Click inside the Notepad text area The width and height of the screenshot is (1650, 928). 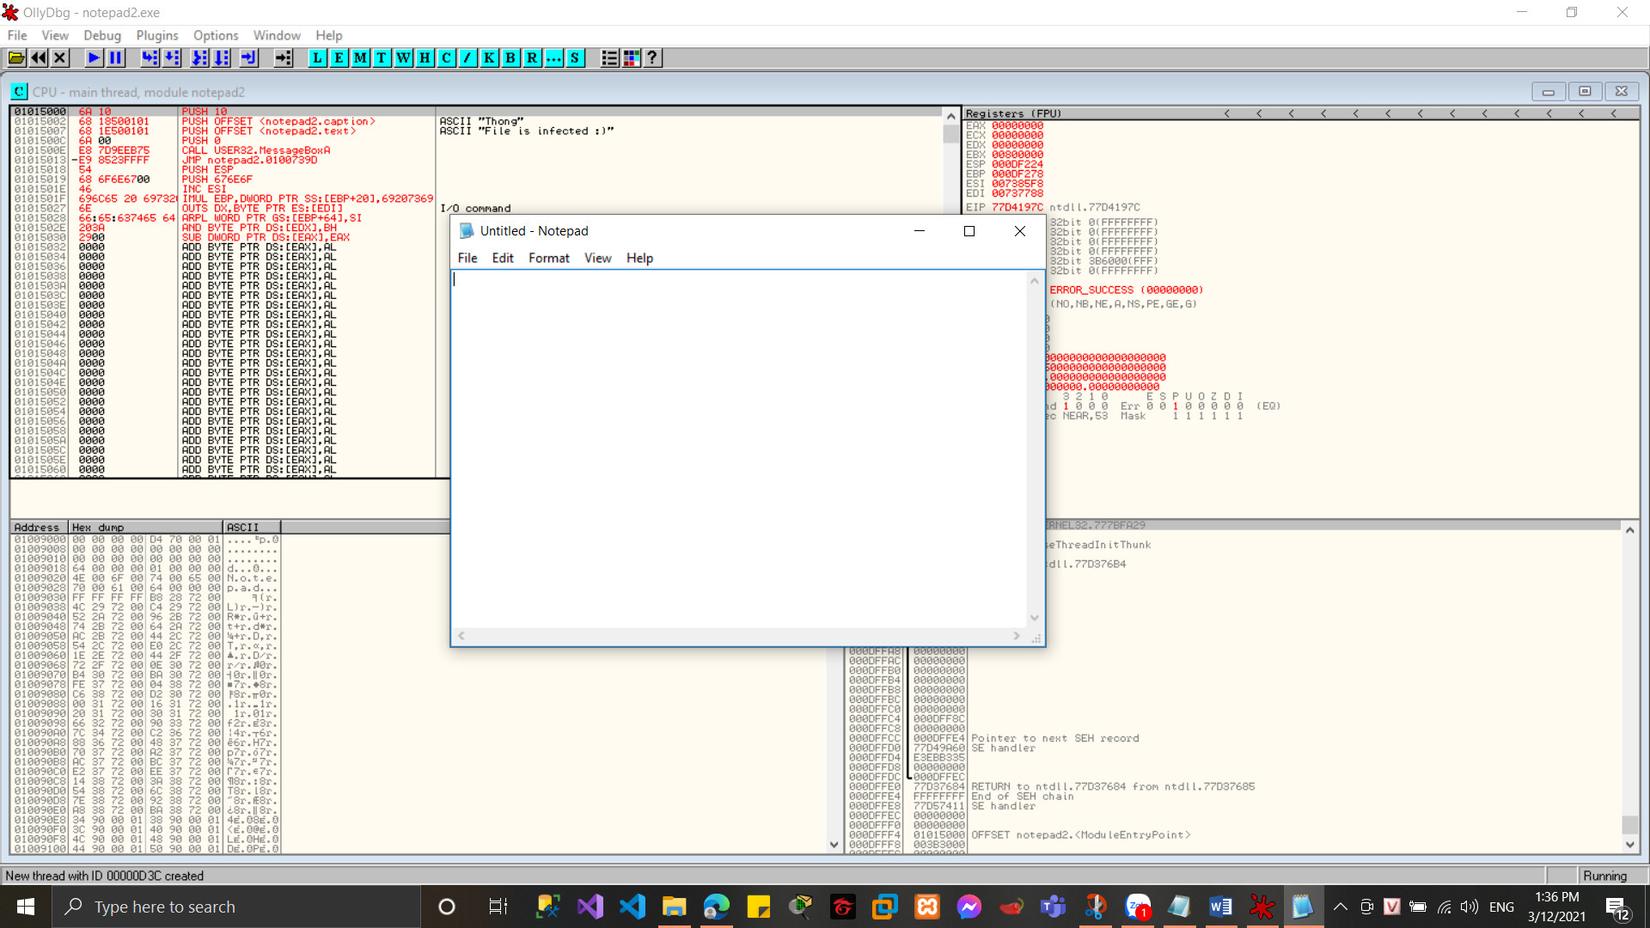click(x=740, y=450)
